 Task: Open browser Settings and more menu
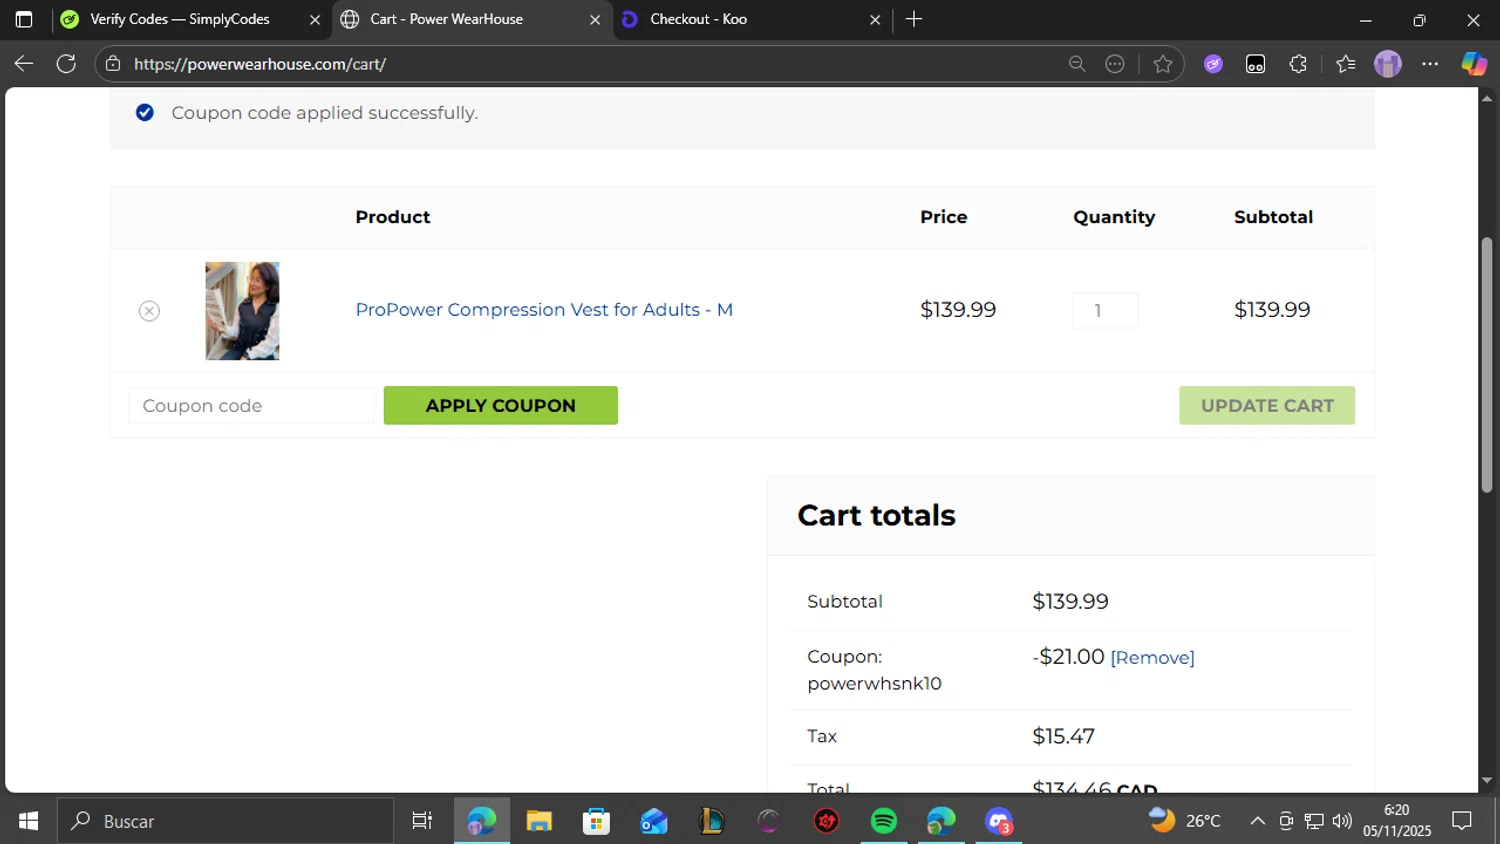pyautogui.click(x=1430, y=64)
